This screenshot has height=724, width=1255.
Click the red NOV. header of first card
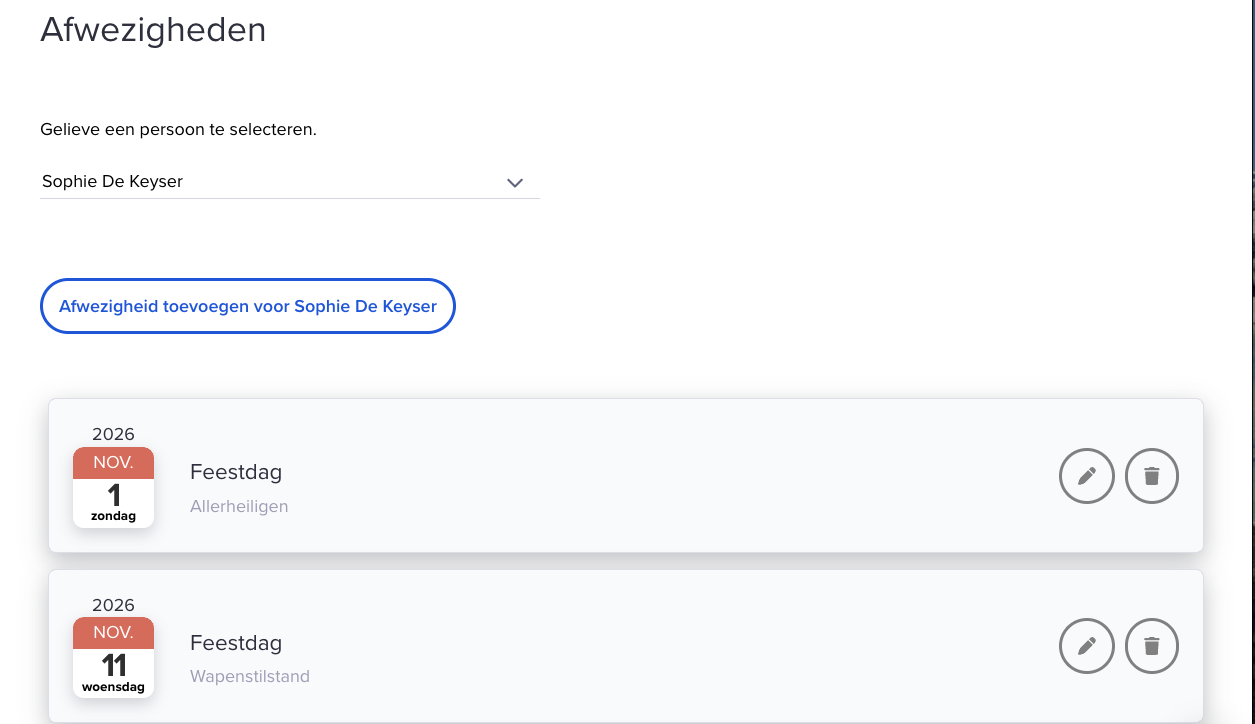(113, 463)
